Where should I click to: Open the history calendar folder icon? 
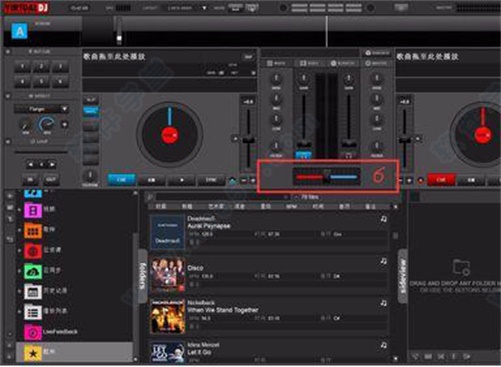[33, 292]
